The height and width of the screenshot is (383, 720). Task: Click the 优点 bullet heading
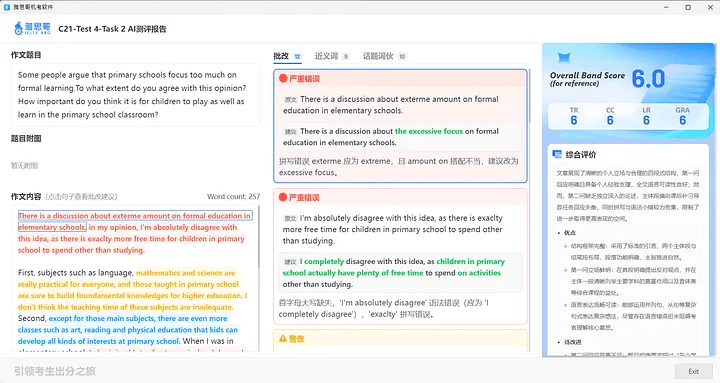pyautogui.click(x=570, y=233)
